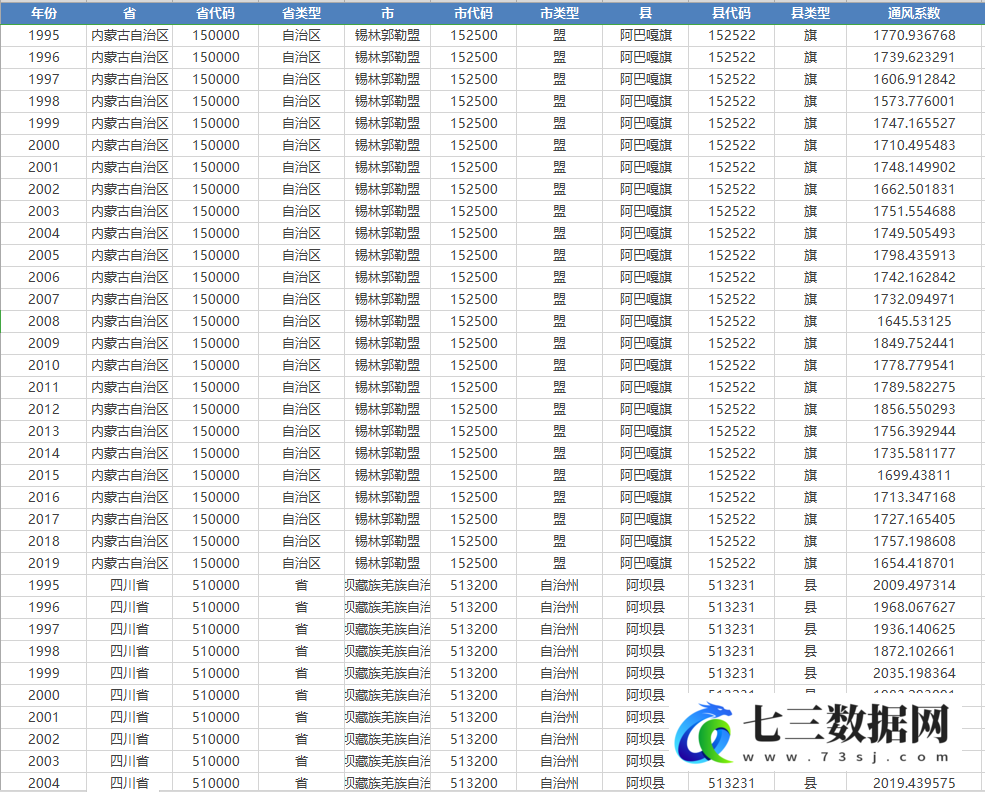The height and width of the screenshot is (792, 985).
Task: Click the value 1645.53125
Action: (x=915, y=321)
